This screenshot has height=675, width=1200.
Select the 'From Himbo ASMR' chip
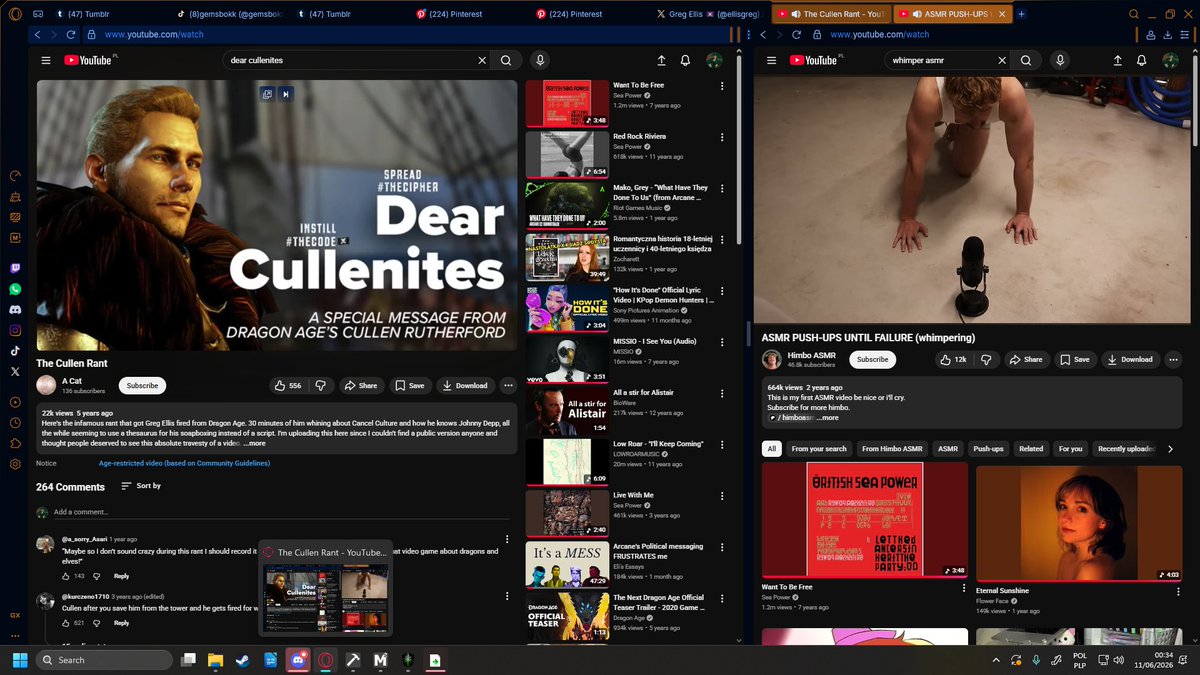(892, 449)
